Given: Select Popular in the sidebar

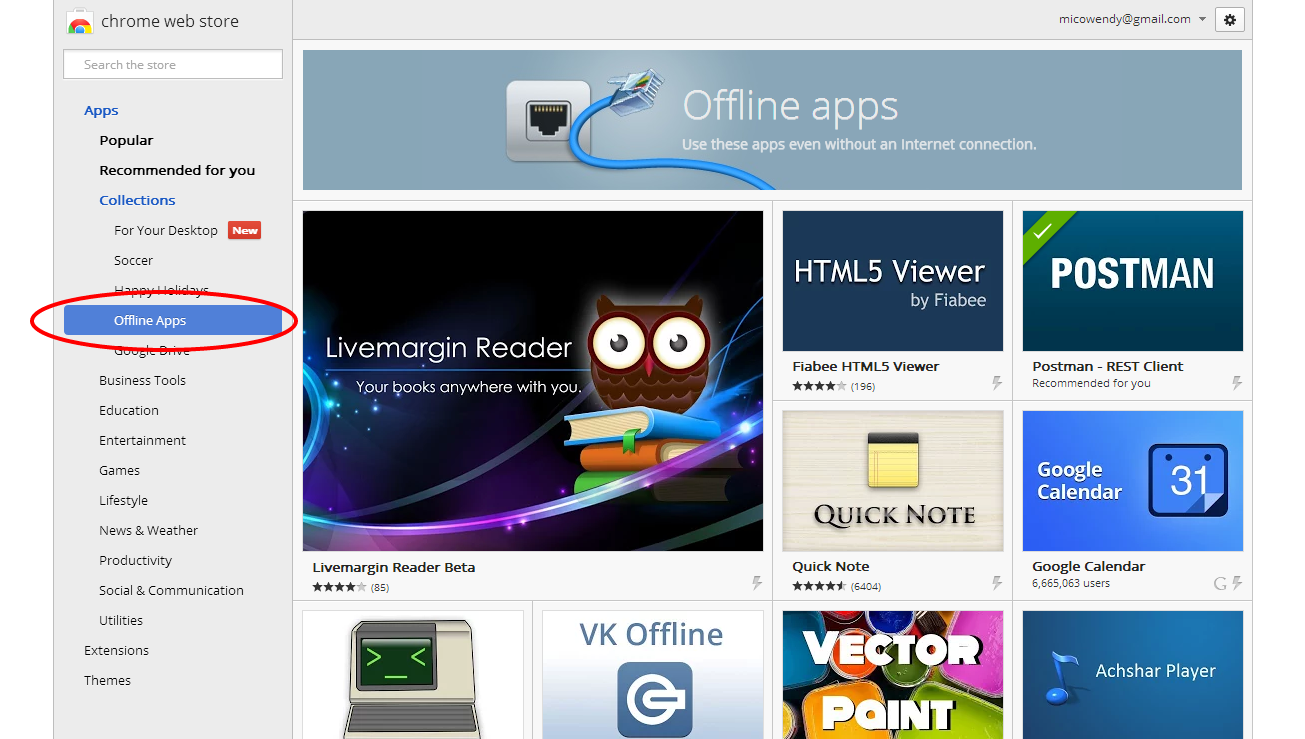Looking at the screenshot, I should click(x=126, y=141).
